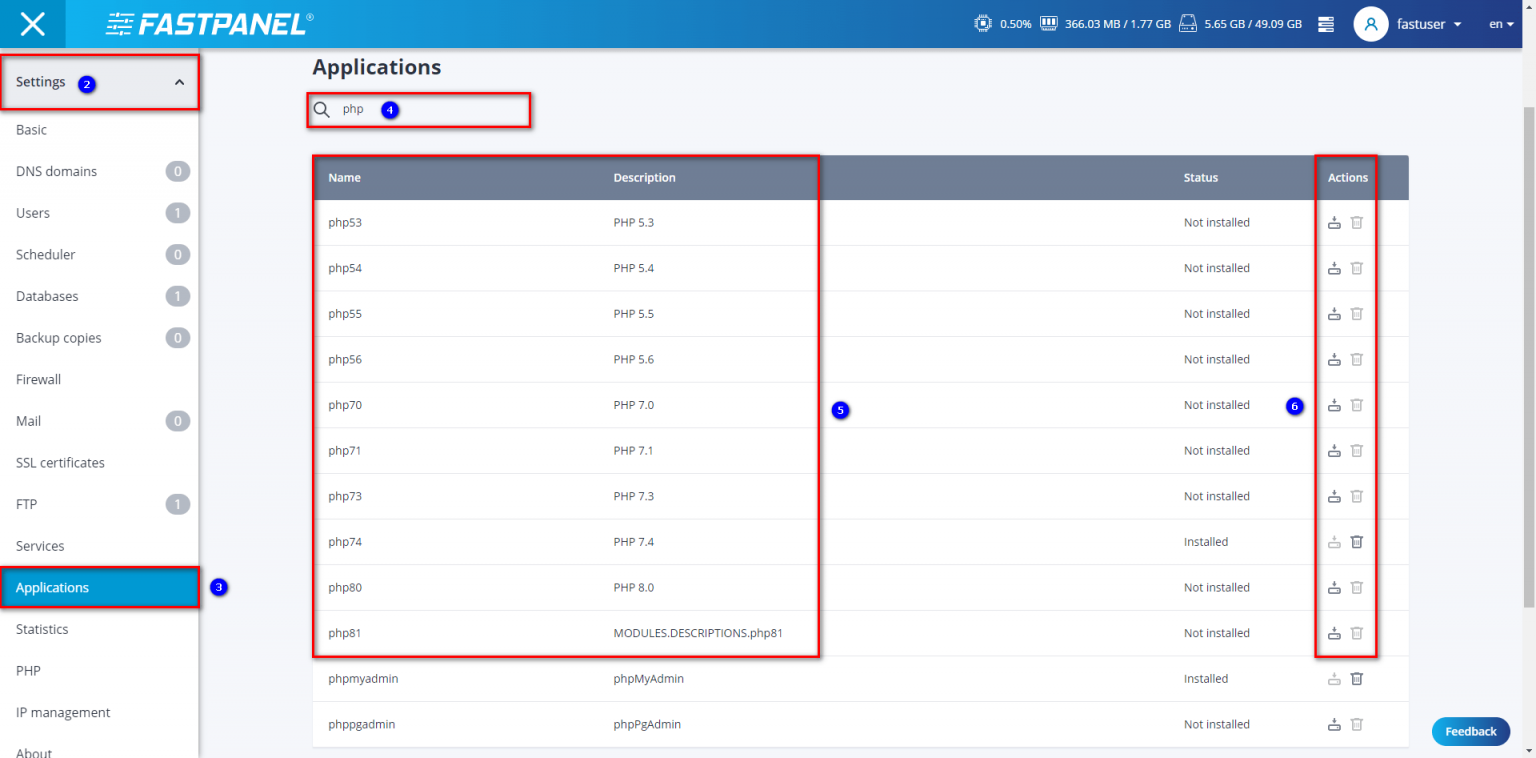This screenshot has width=1536, height=758.
Task: Open Basic settings in sidebar
Action: tap(99, 130)
